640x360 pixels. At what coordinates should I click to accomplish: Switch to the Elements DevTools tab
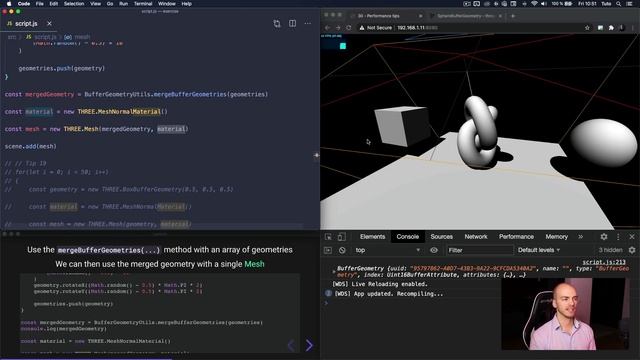[x=372, y=237]
